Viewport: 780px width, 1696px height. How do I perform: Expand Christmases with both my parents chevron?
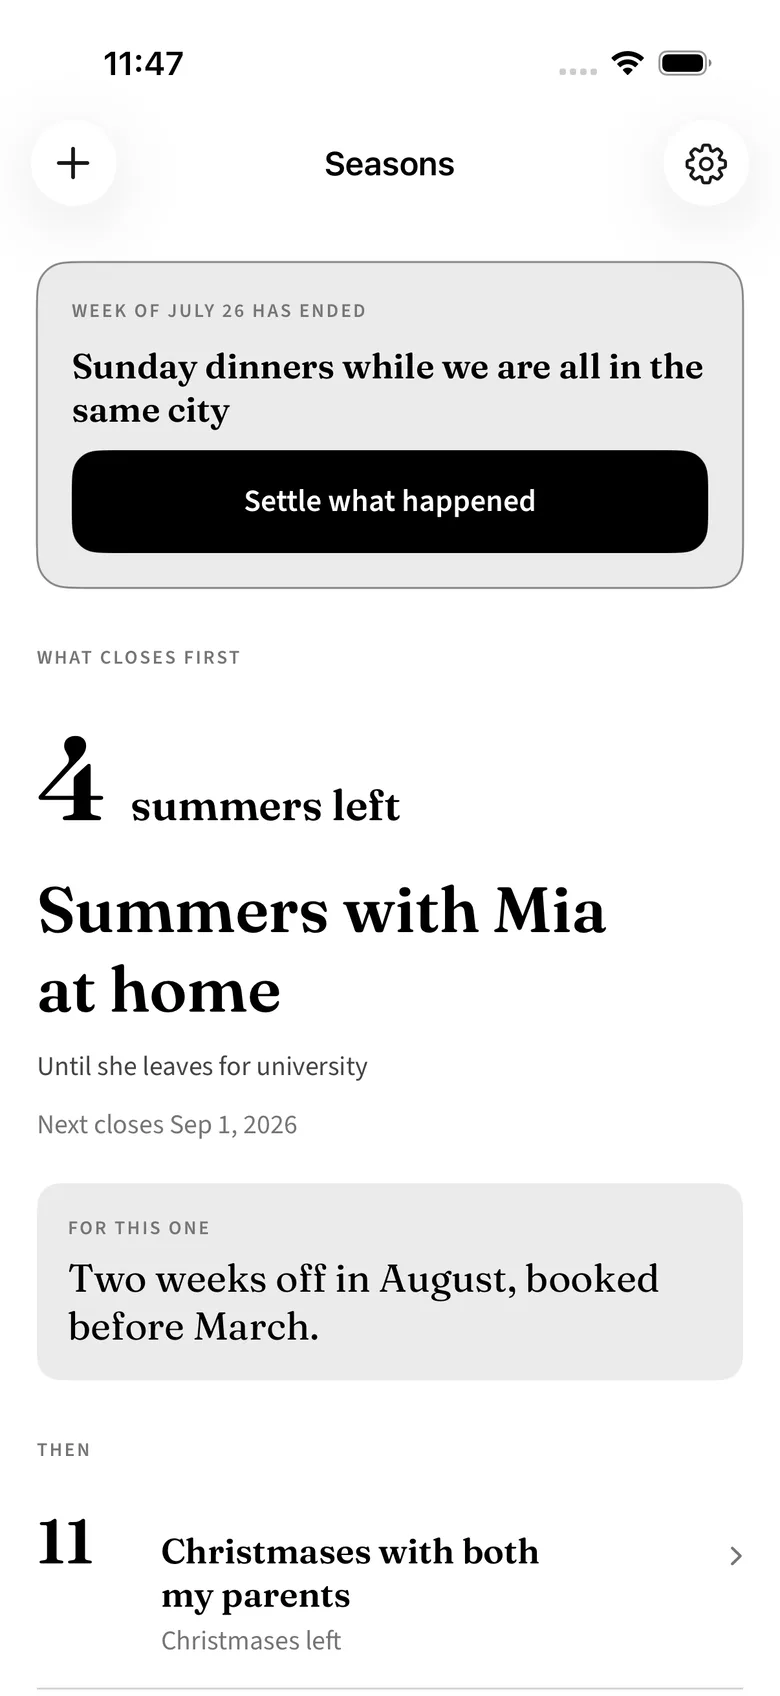(736, 1555)
